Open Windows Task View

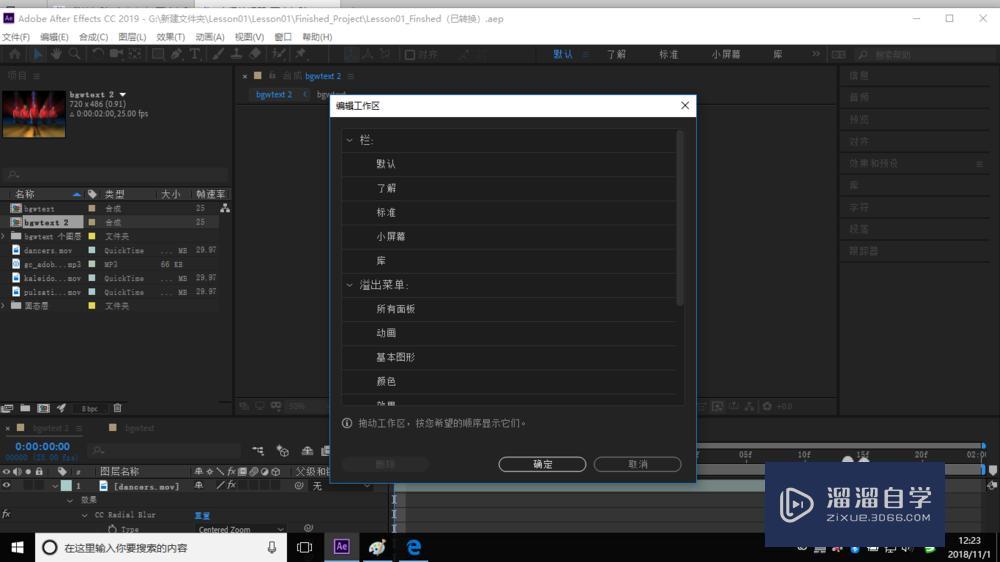point(305,547)
